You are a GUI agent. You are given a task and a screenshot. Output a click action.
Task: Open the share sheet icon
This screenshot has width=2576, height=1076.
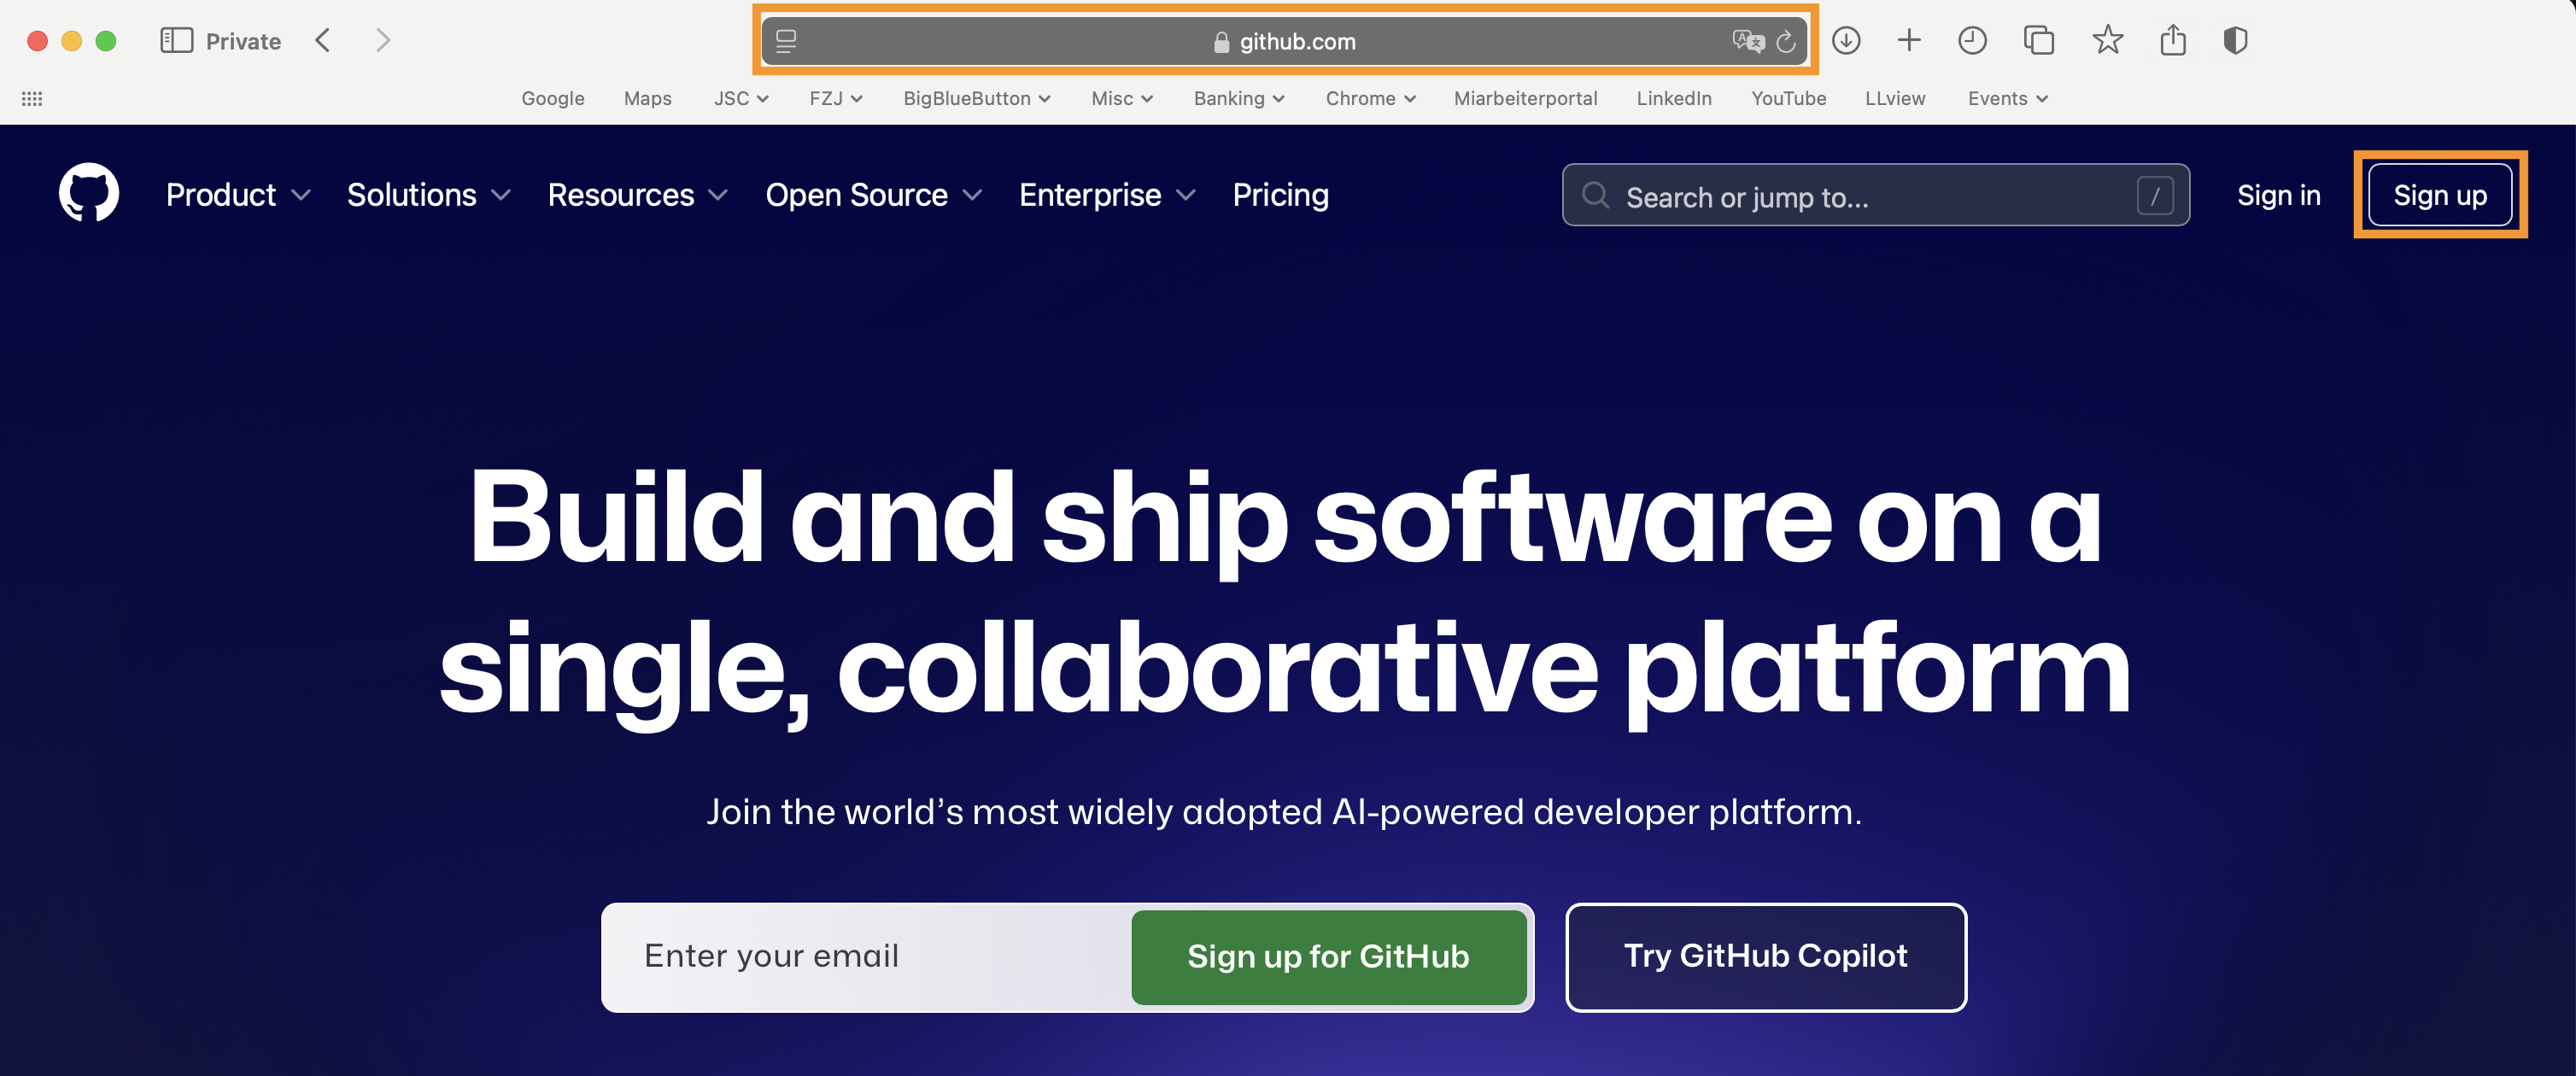[2172, 41]
